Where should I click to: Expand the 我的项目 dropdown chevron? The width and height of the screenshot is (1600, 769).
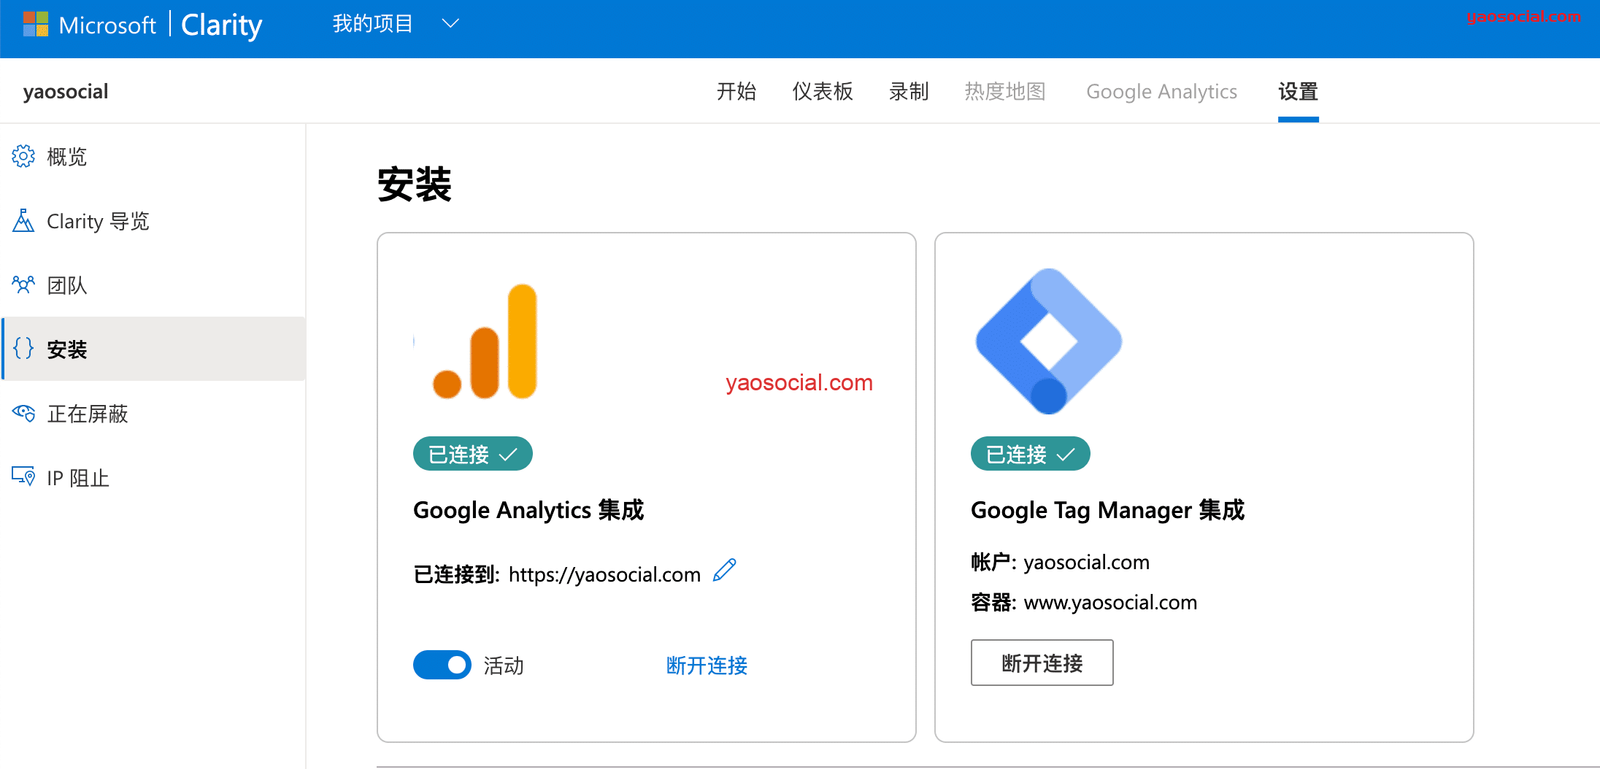pyautogui.click(x=450, y=24)
